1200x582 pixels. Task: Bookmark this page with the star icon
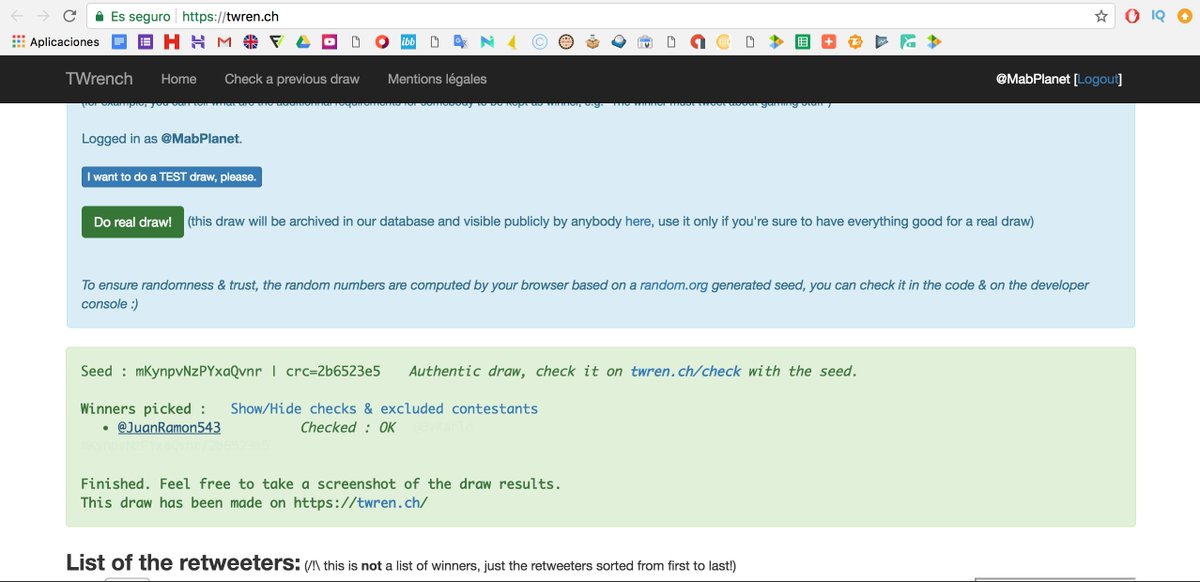click(x=1101, y=16)
